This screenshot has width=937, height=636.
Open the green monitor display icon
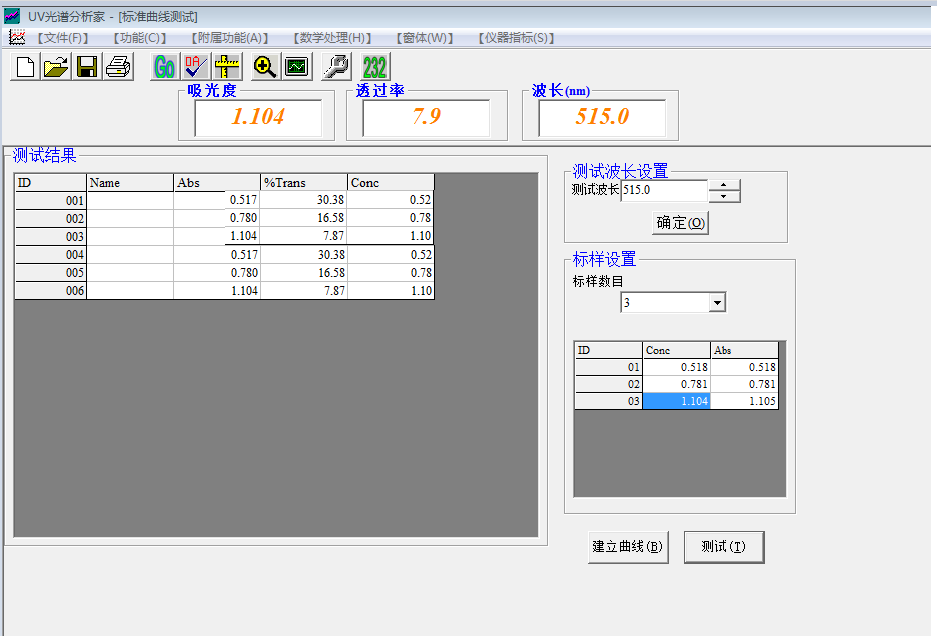296,67
